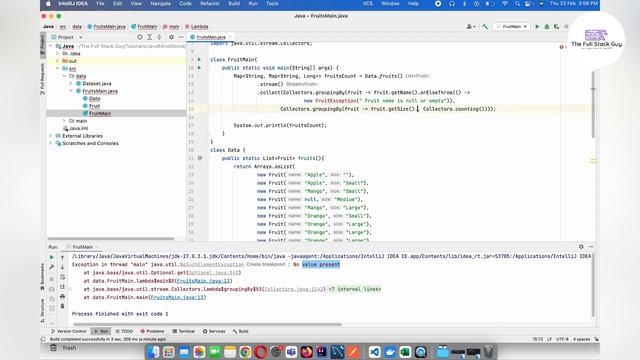Image resolution: width=640 pixels, height=360 pixels.
Task: Editor error indicator at top right
Action: tap(563, 47)
